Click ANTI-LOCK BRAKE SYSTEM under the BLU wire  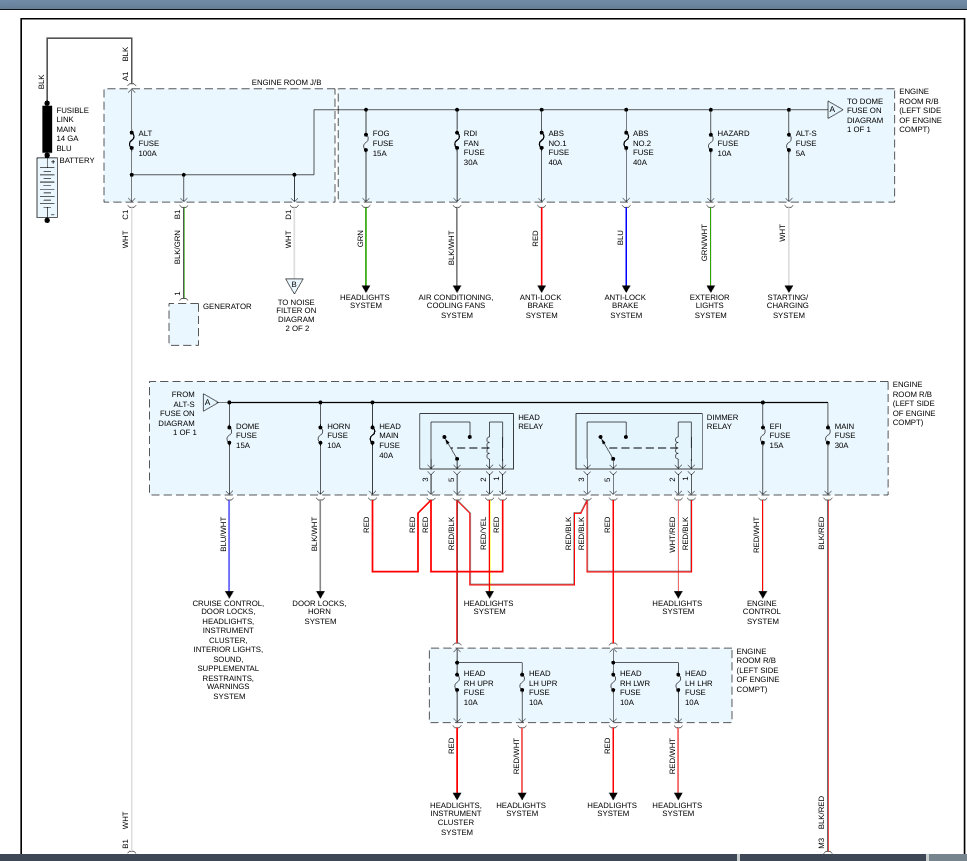coord(625,306)
